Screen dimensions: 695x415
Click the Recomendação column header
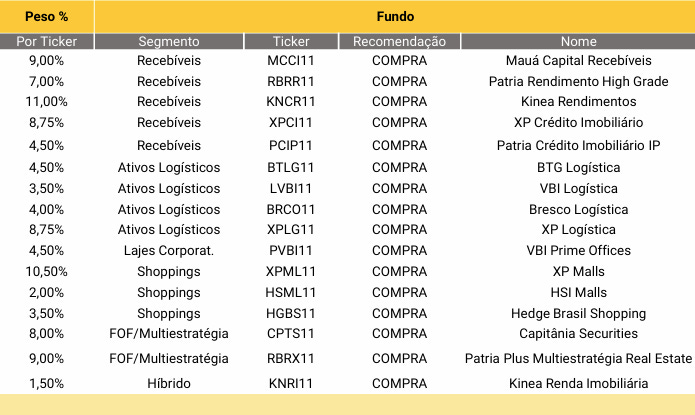pyautogui.click(x=399, y=41)
